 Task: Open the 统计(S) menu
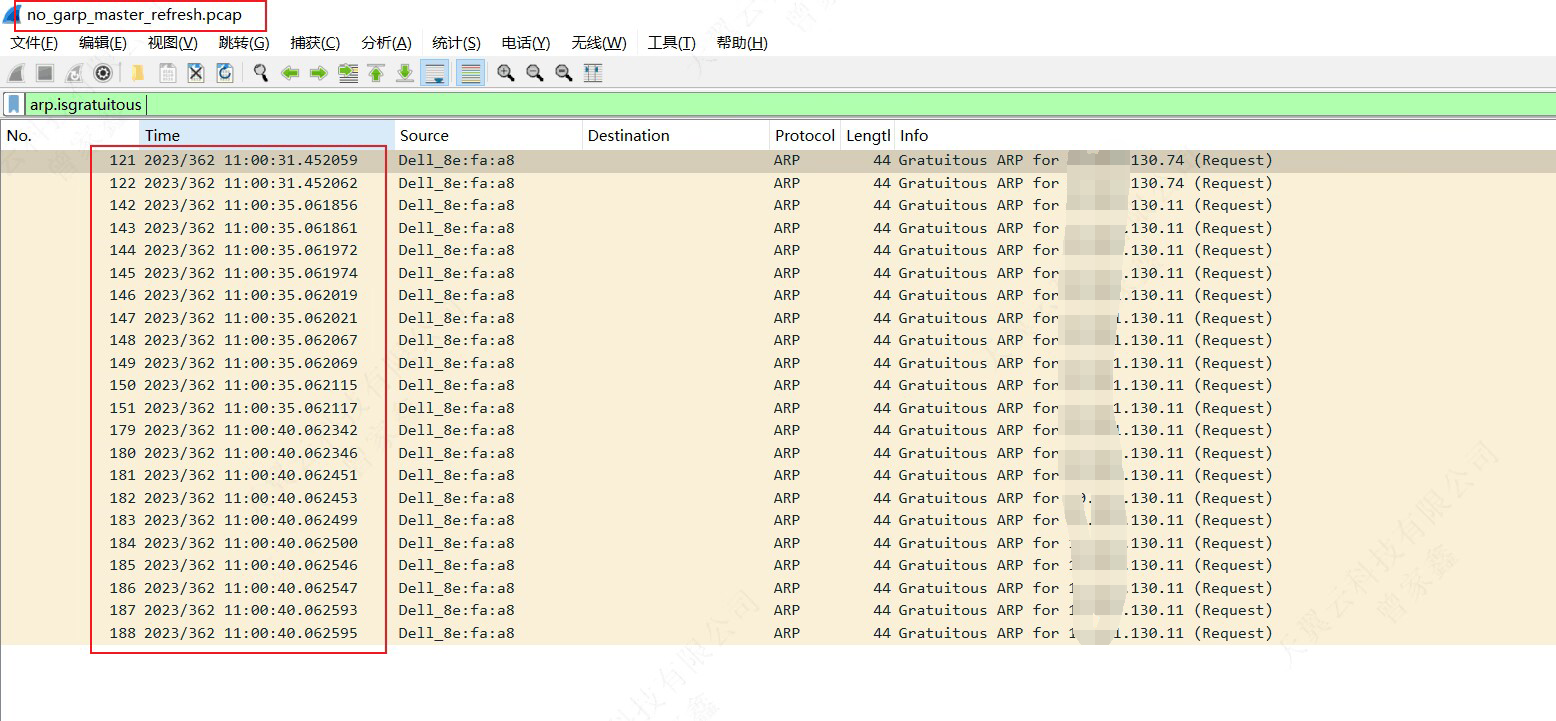456,43
